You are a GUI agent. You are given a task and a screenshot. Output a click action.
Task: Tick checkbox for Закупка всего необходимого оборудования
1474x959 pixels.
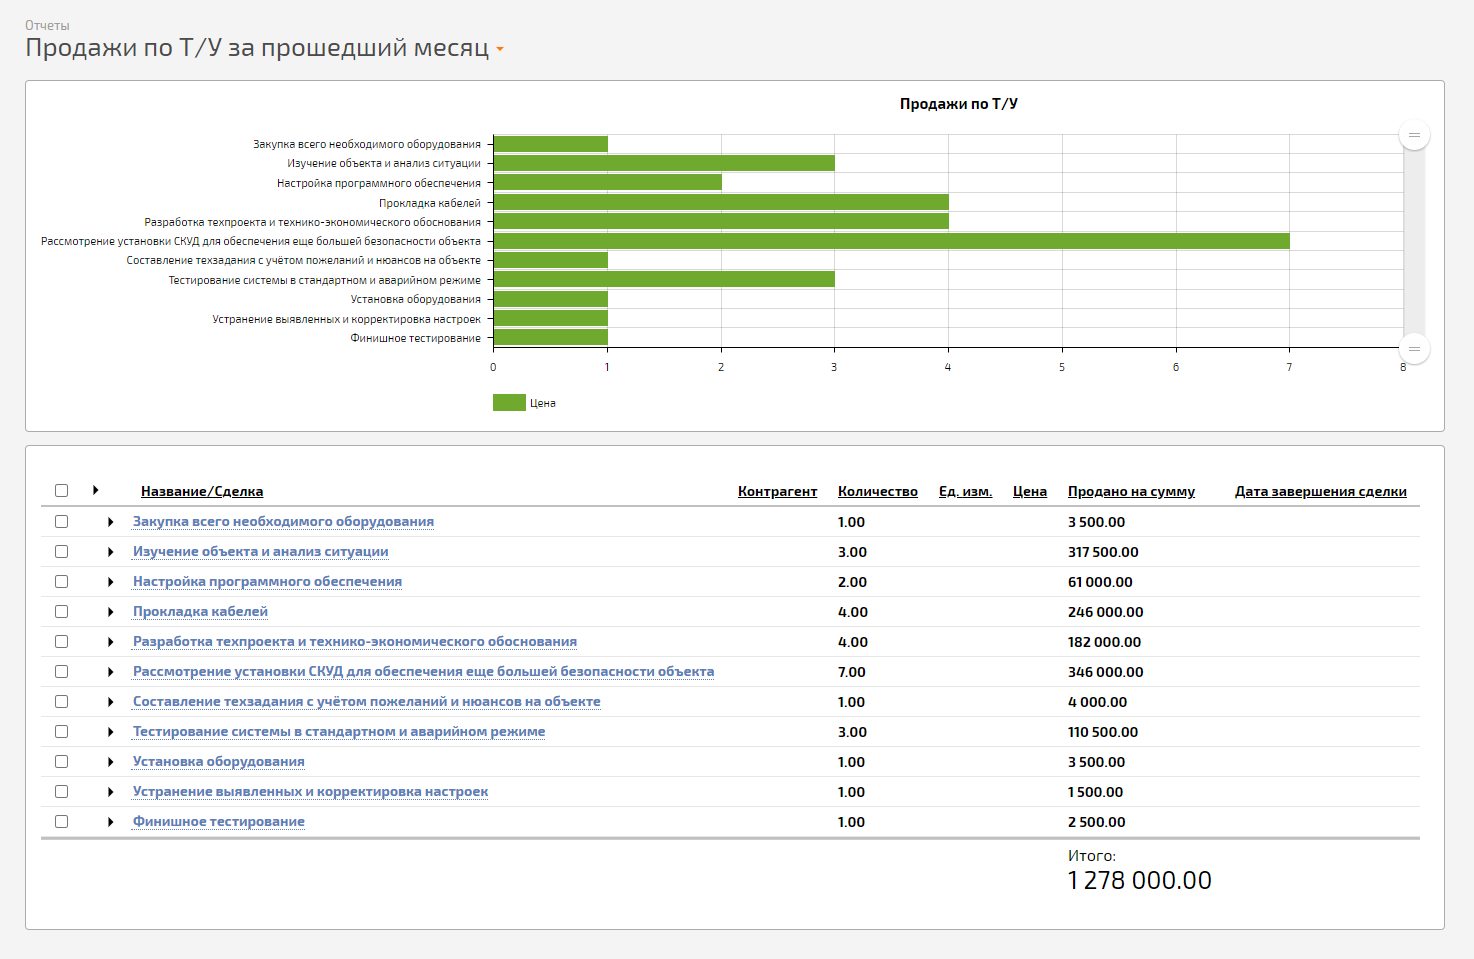pos(61,522)
